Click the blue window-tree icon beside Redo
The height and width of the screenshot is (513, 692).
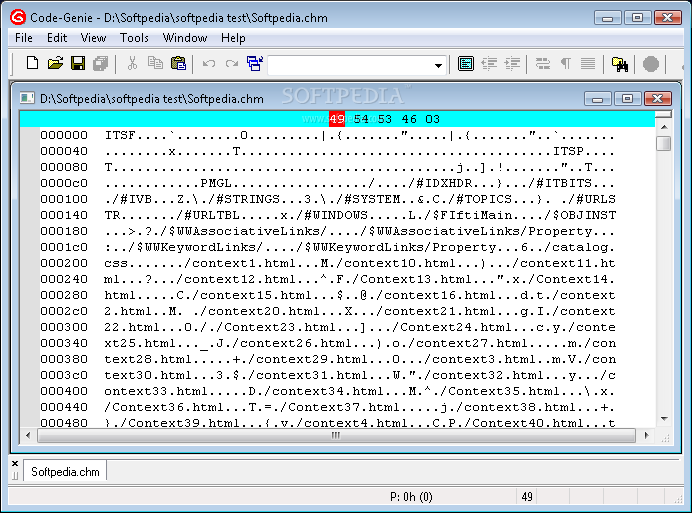point(255,64)
